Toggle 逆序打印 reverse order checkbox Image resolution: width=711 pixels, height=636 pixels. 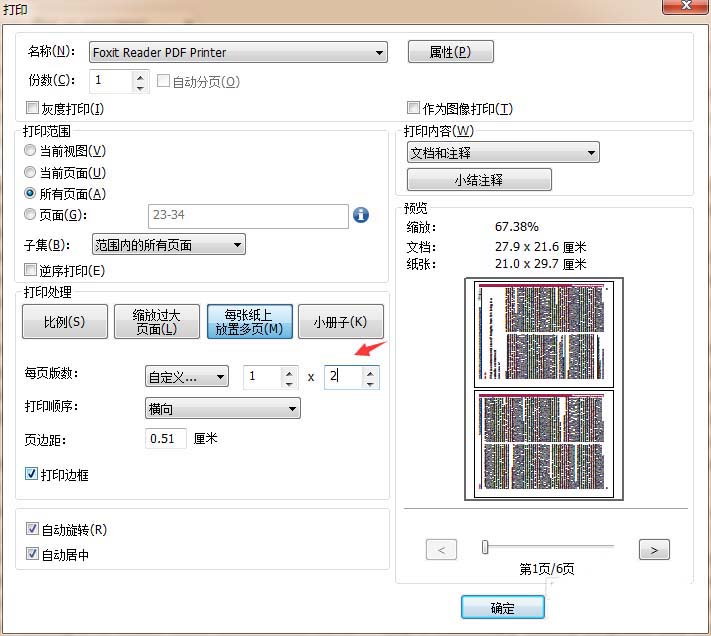pyautogui.click(x=32, y=270)
